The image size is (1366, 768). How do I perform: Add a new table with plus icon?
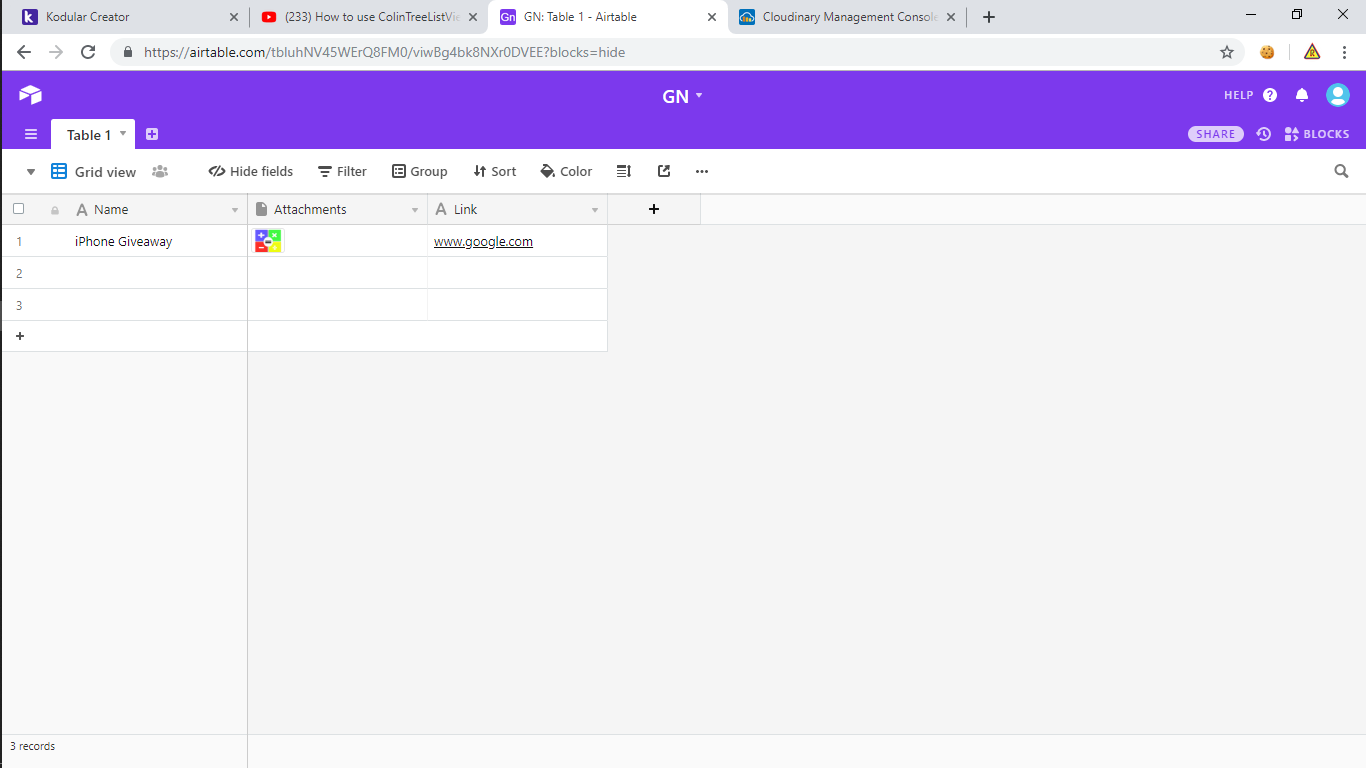(152, 134)
